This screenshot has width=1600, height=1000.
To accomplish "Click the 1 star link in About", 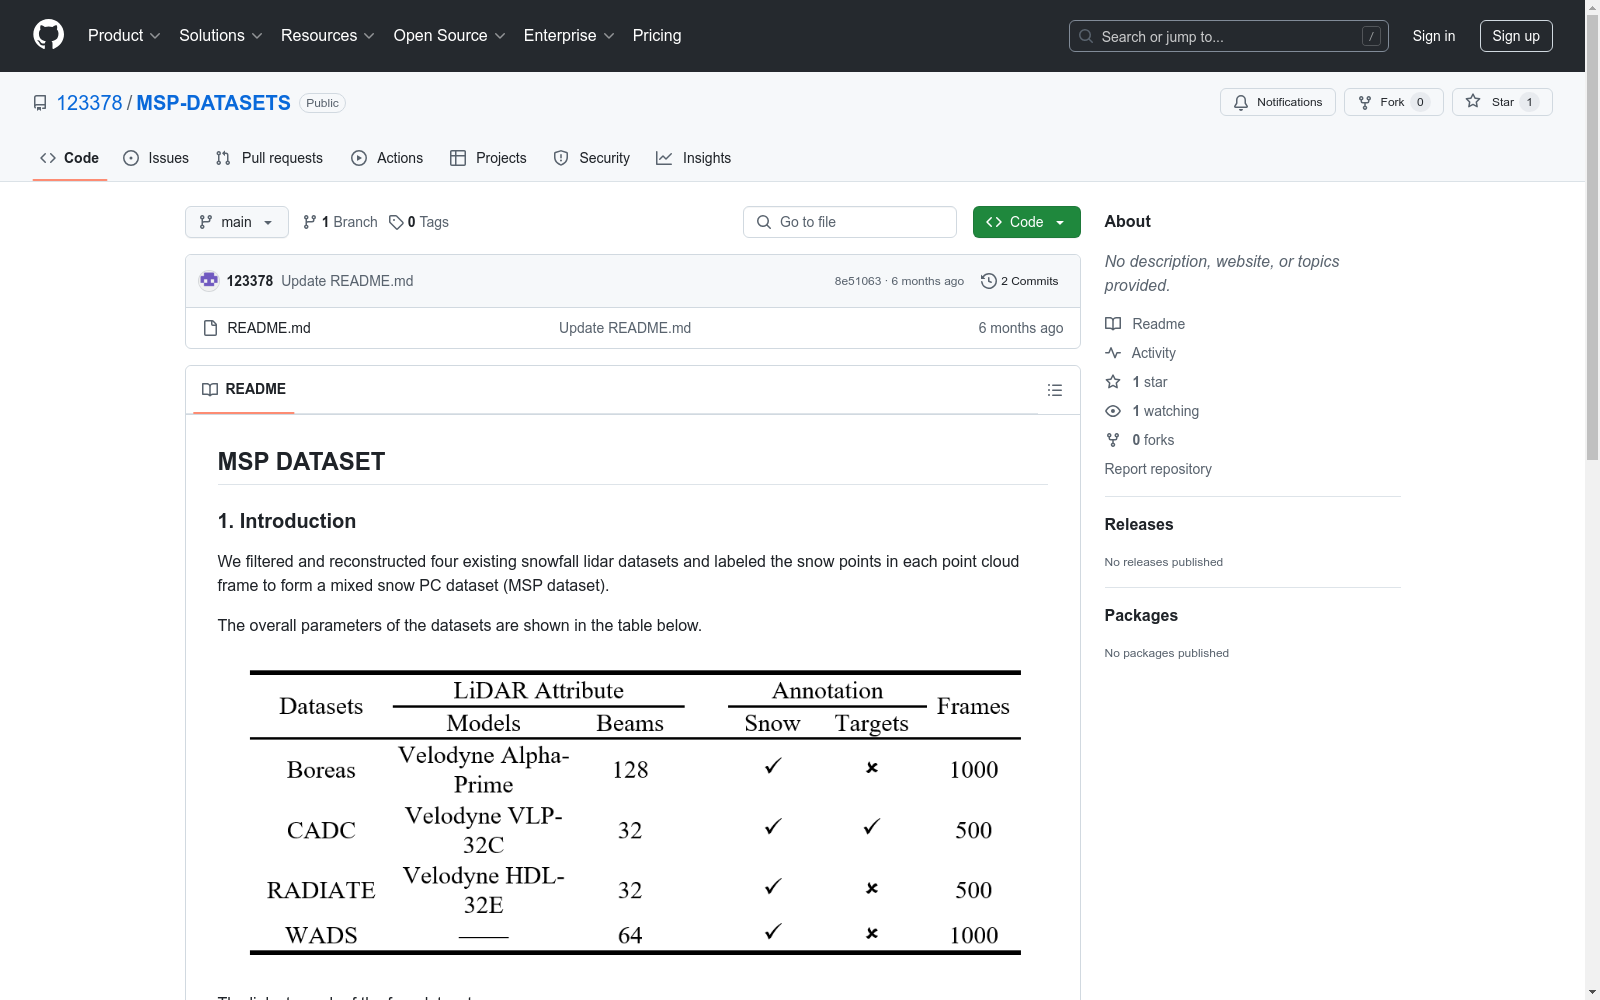I will [1136, 382].
